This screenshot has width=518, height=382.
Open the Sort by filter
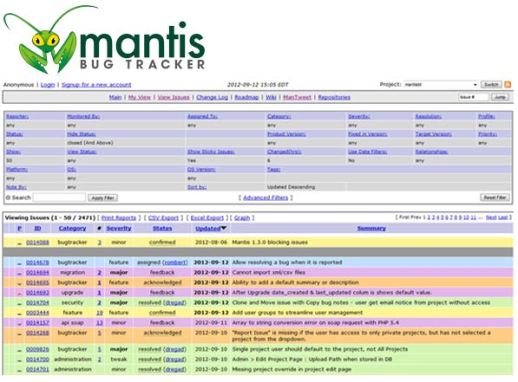[197, 187]
